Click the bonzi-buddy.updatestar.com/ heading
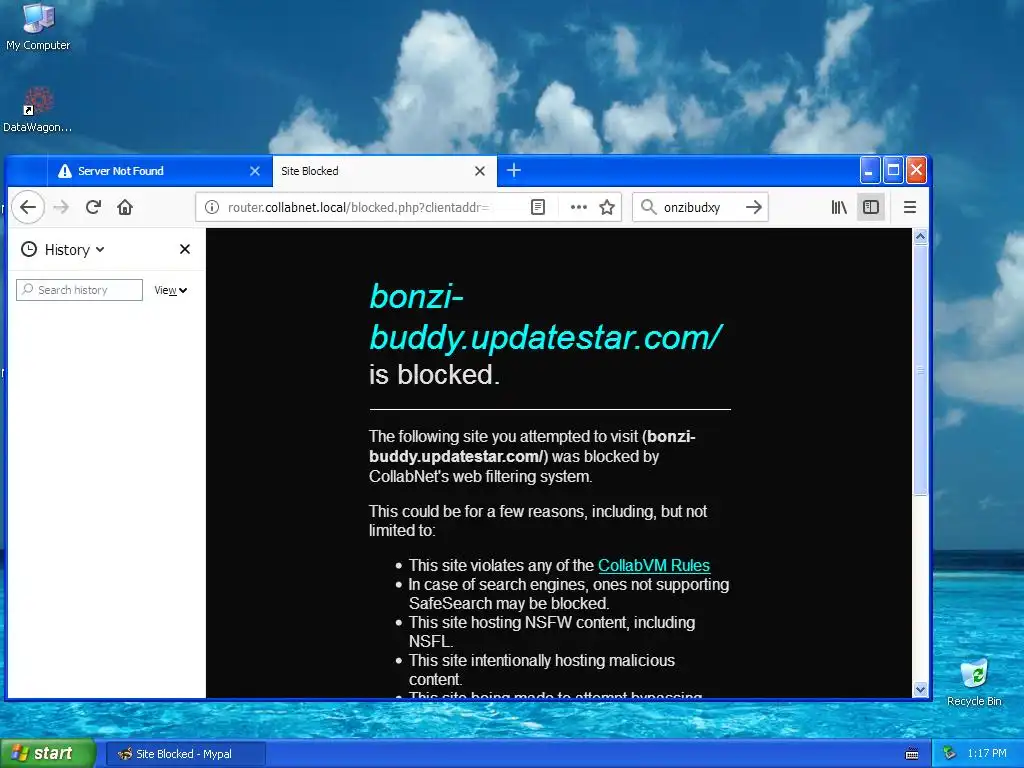The height and width of the screenshot is (768, 1024). 546,317
